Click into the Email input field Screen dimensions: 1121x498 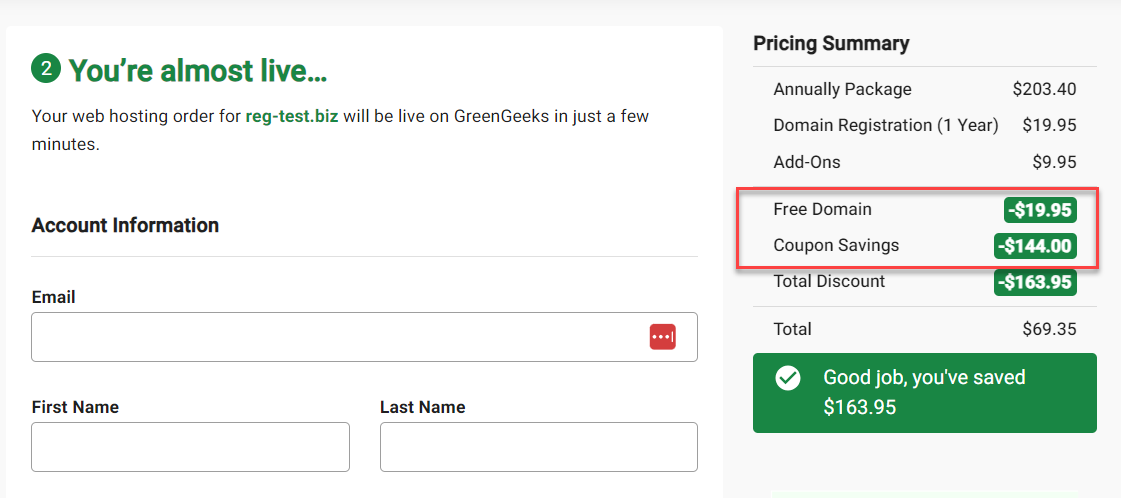pos(365,337)
